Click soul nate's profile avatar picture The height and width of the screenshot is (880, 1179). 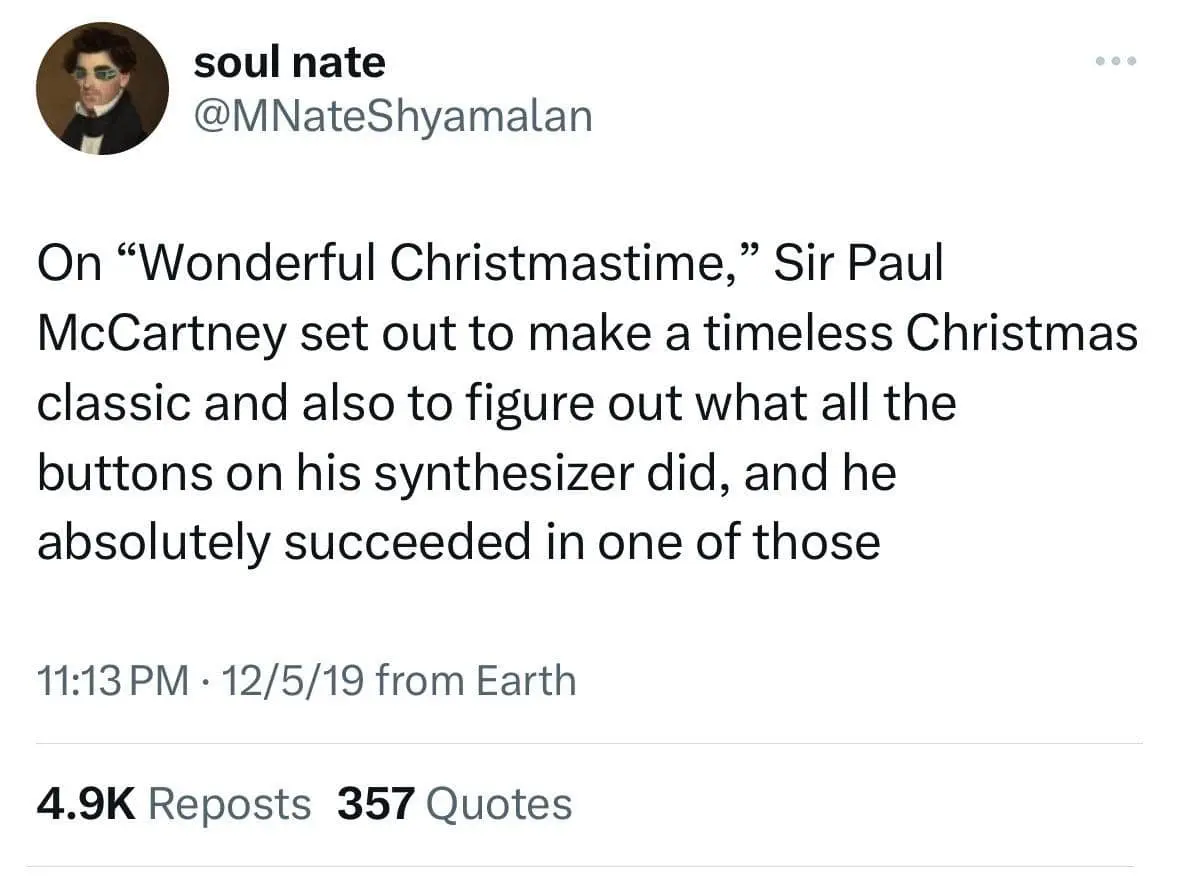click(x=103, y=88)
